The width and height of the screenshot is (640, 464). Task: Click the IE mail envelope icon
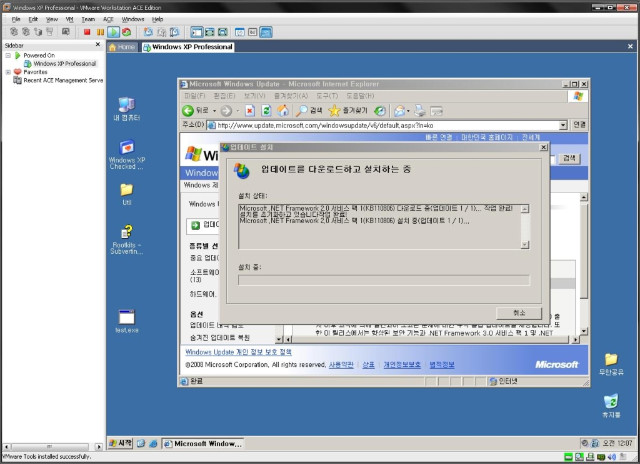point(400,111)
